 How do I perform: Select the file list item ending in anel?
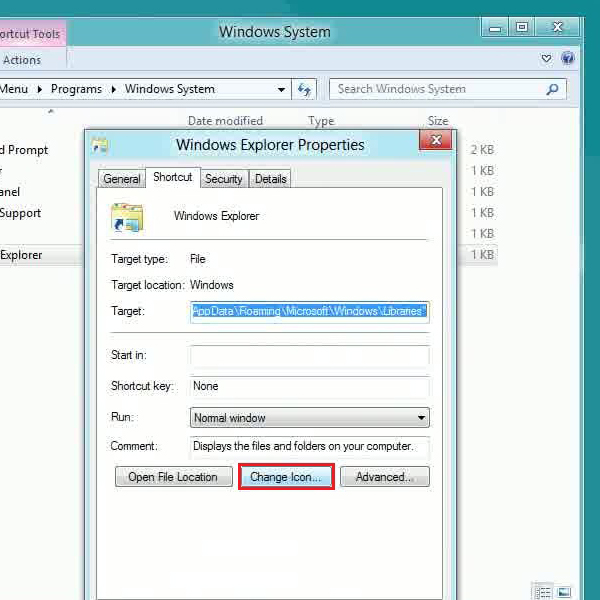(10, 192)
